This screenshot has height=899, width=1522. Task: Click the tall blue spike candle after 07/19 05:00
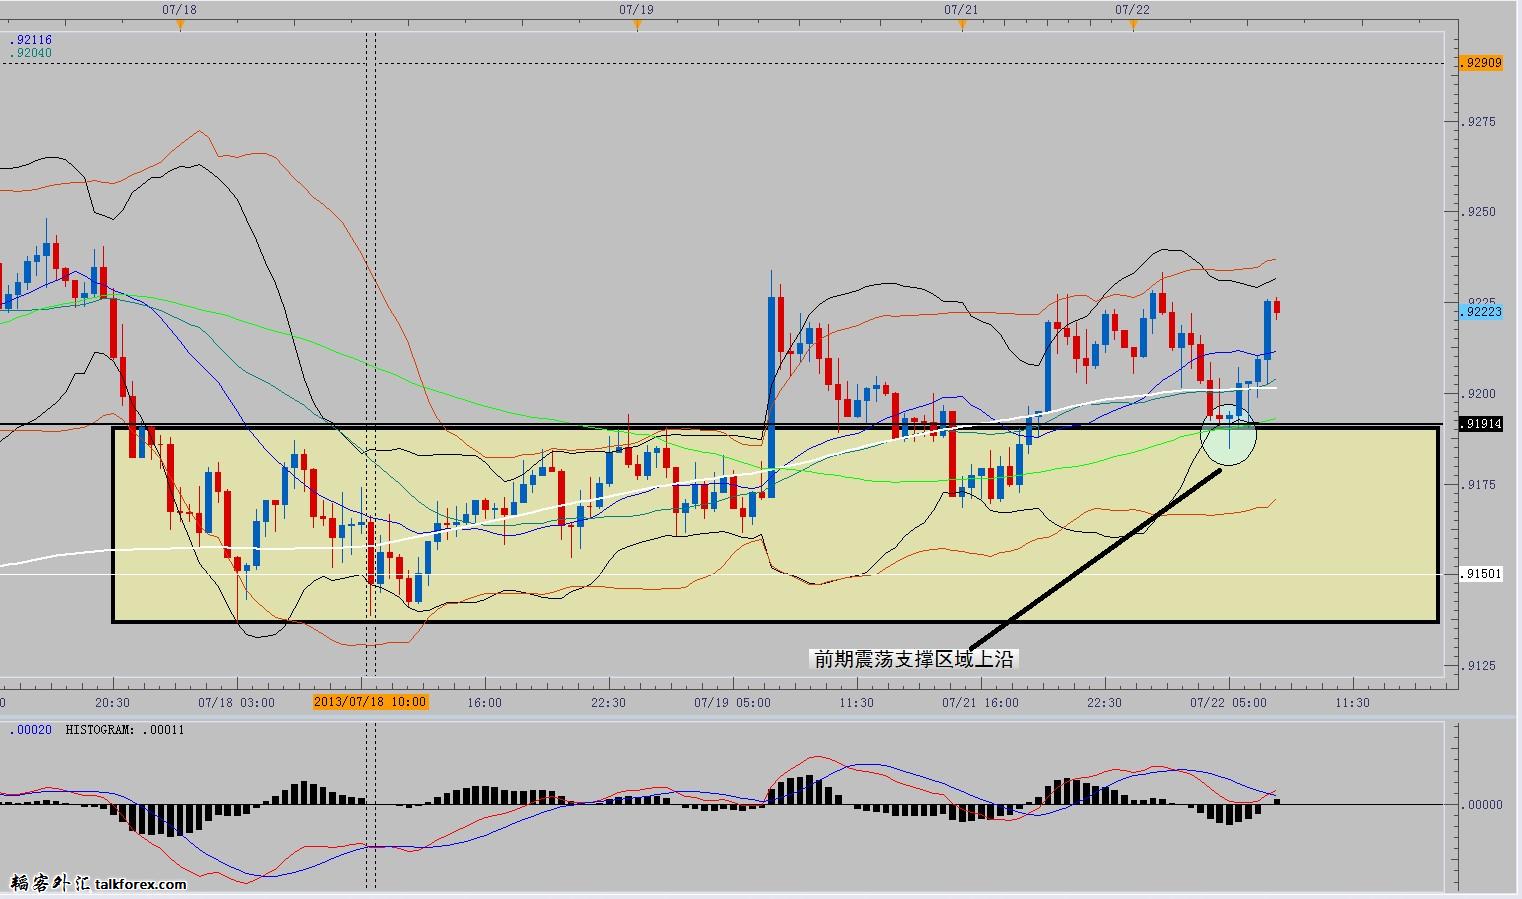click(x=772, y=395)
